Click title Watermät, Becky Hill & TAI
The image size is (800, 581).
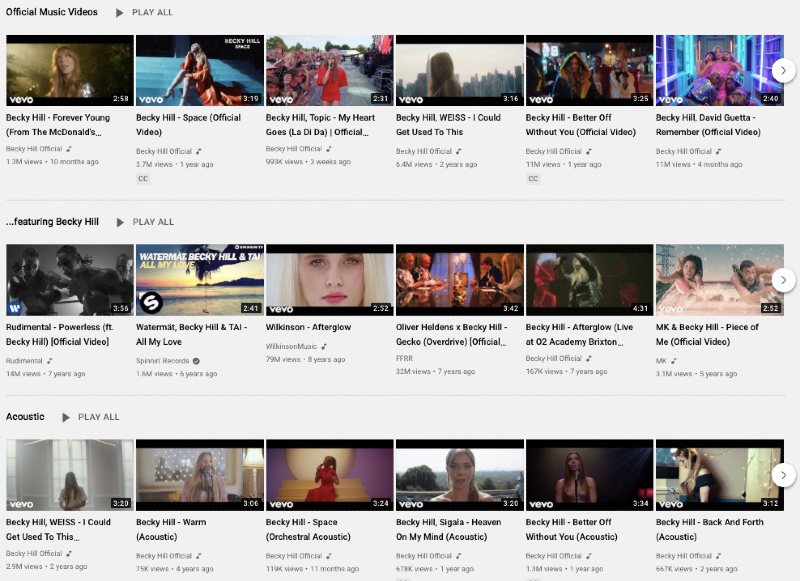pyautogui.click(x=191, y=334)
